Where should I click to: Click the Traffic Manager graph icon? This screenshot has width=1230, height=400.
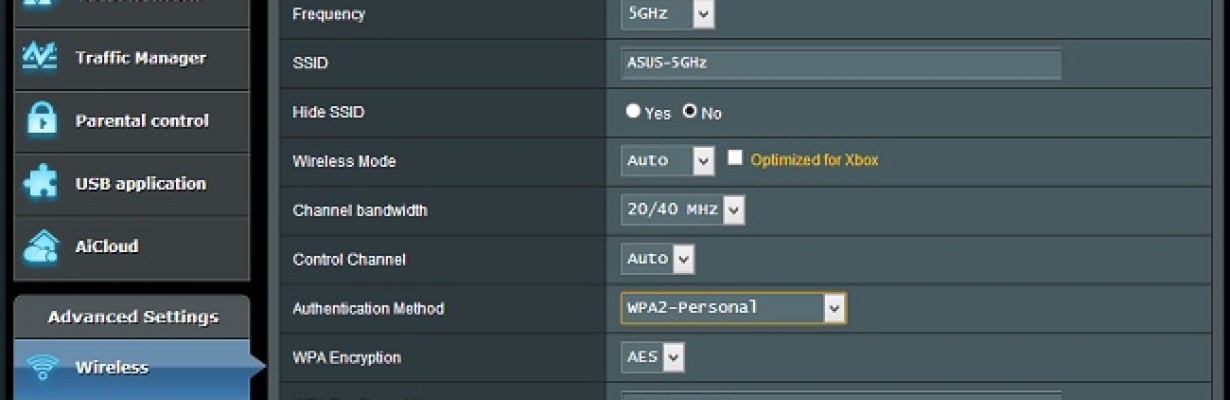[x=40, y=58]
